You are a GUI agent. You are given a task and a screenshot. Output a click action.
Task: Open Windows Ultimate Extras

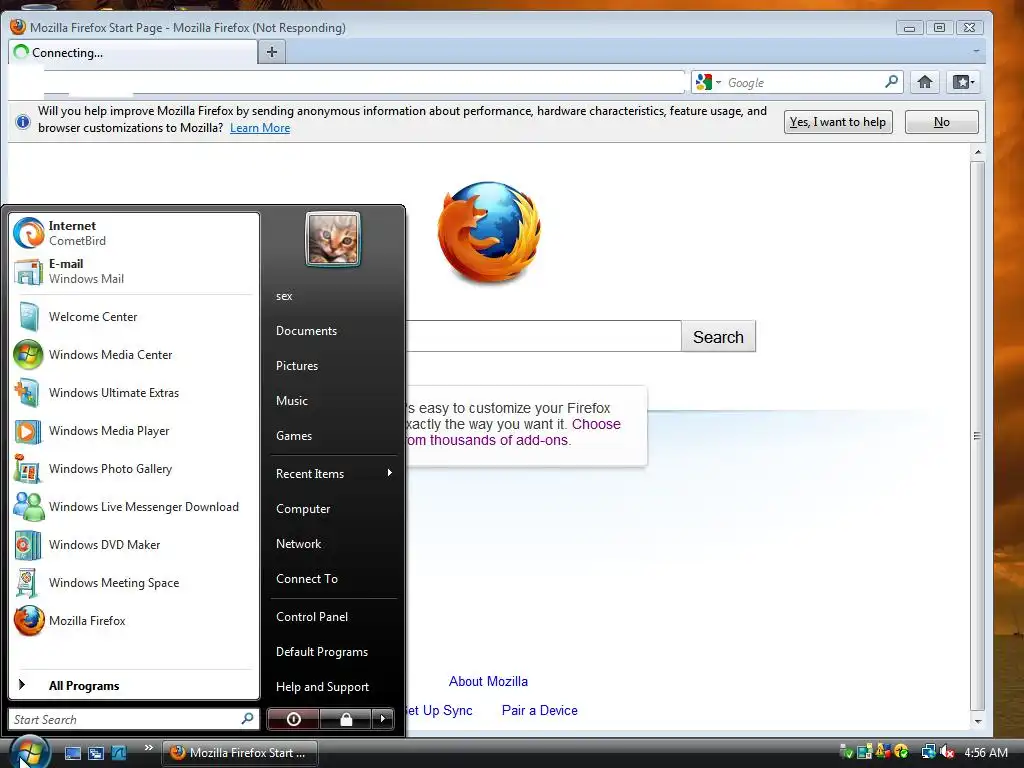click(x=134, y=392)
